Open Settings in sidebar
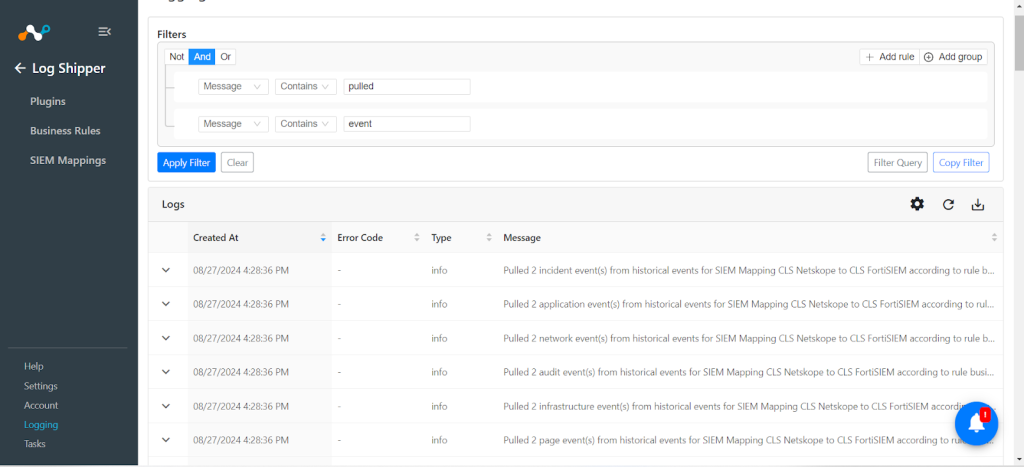Image resolution: width=1024 pixels, height=467 pixels. pyautogui.click(x=40, y=386)
